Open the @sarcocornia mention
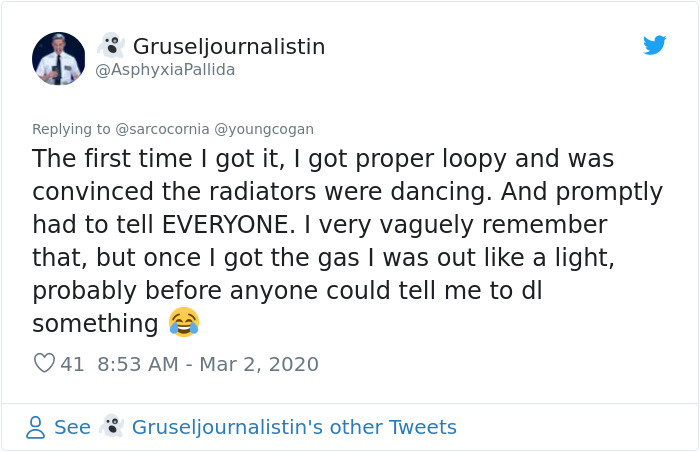This screenshot has width=700, height=452. pos(162,129)
